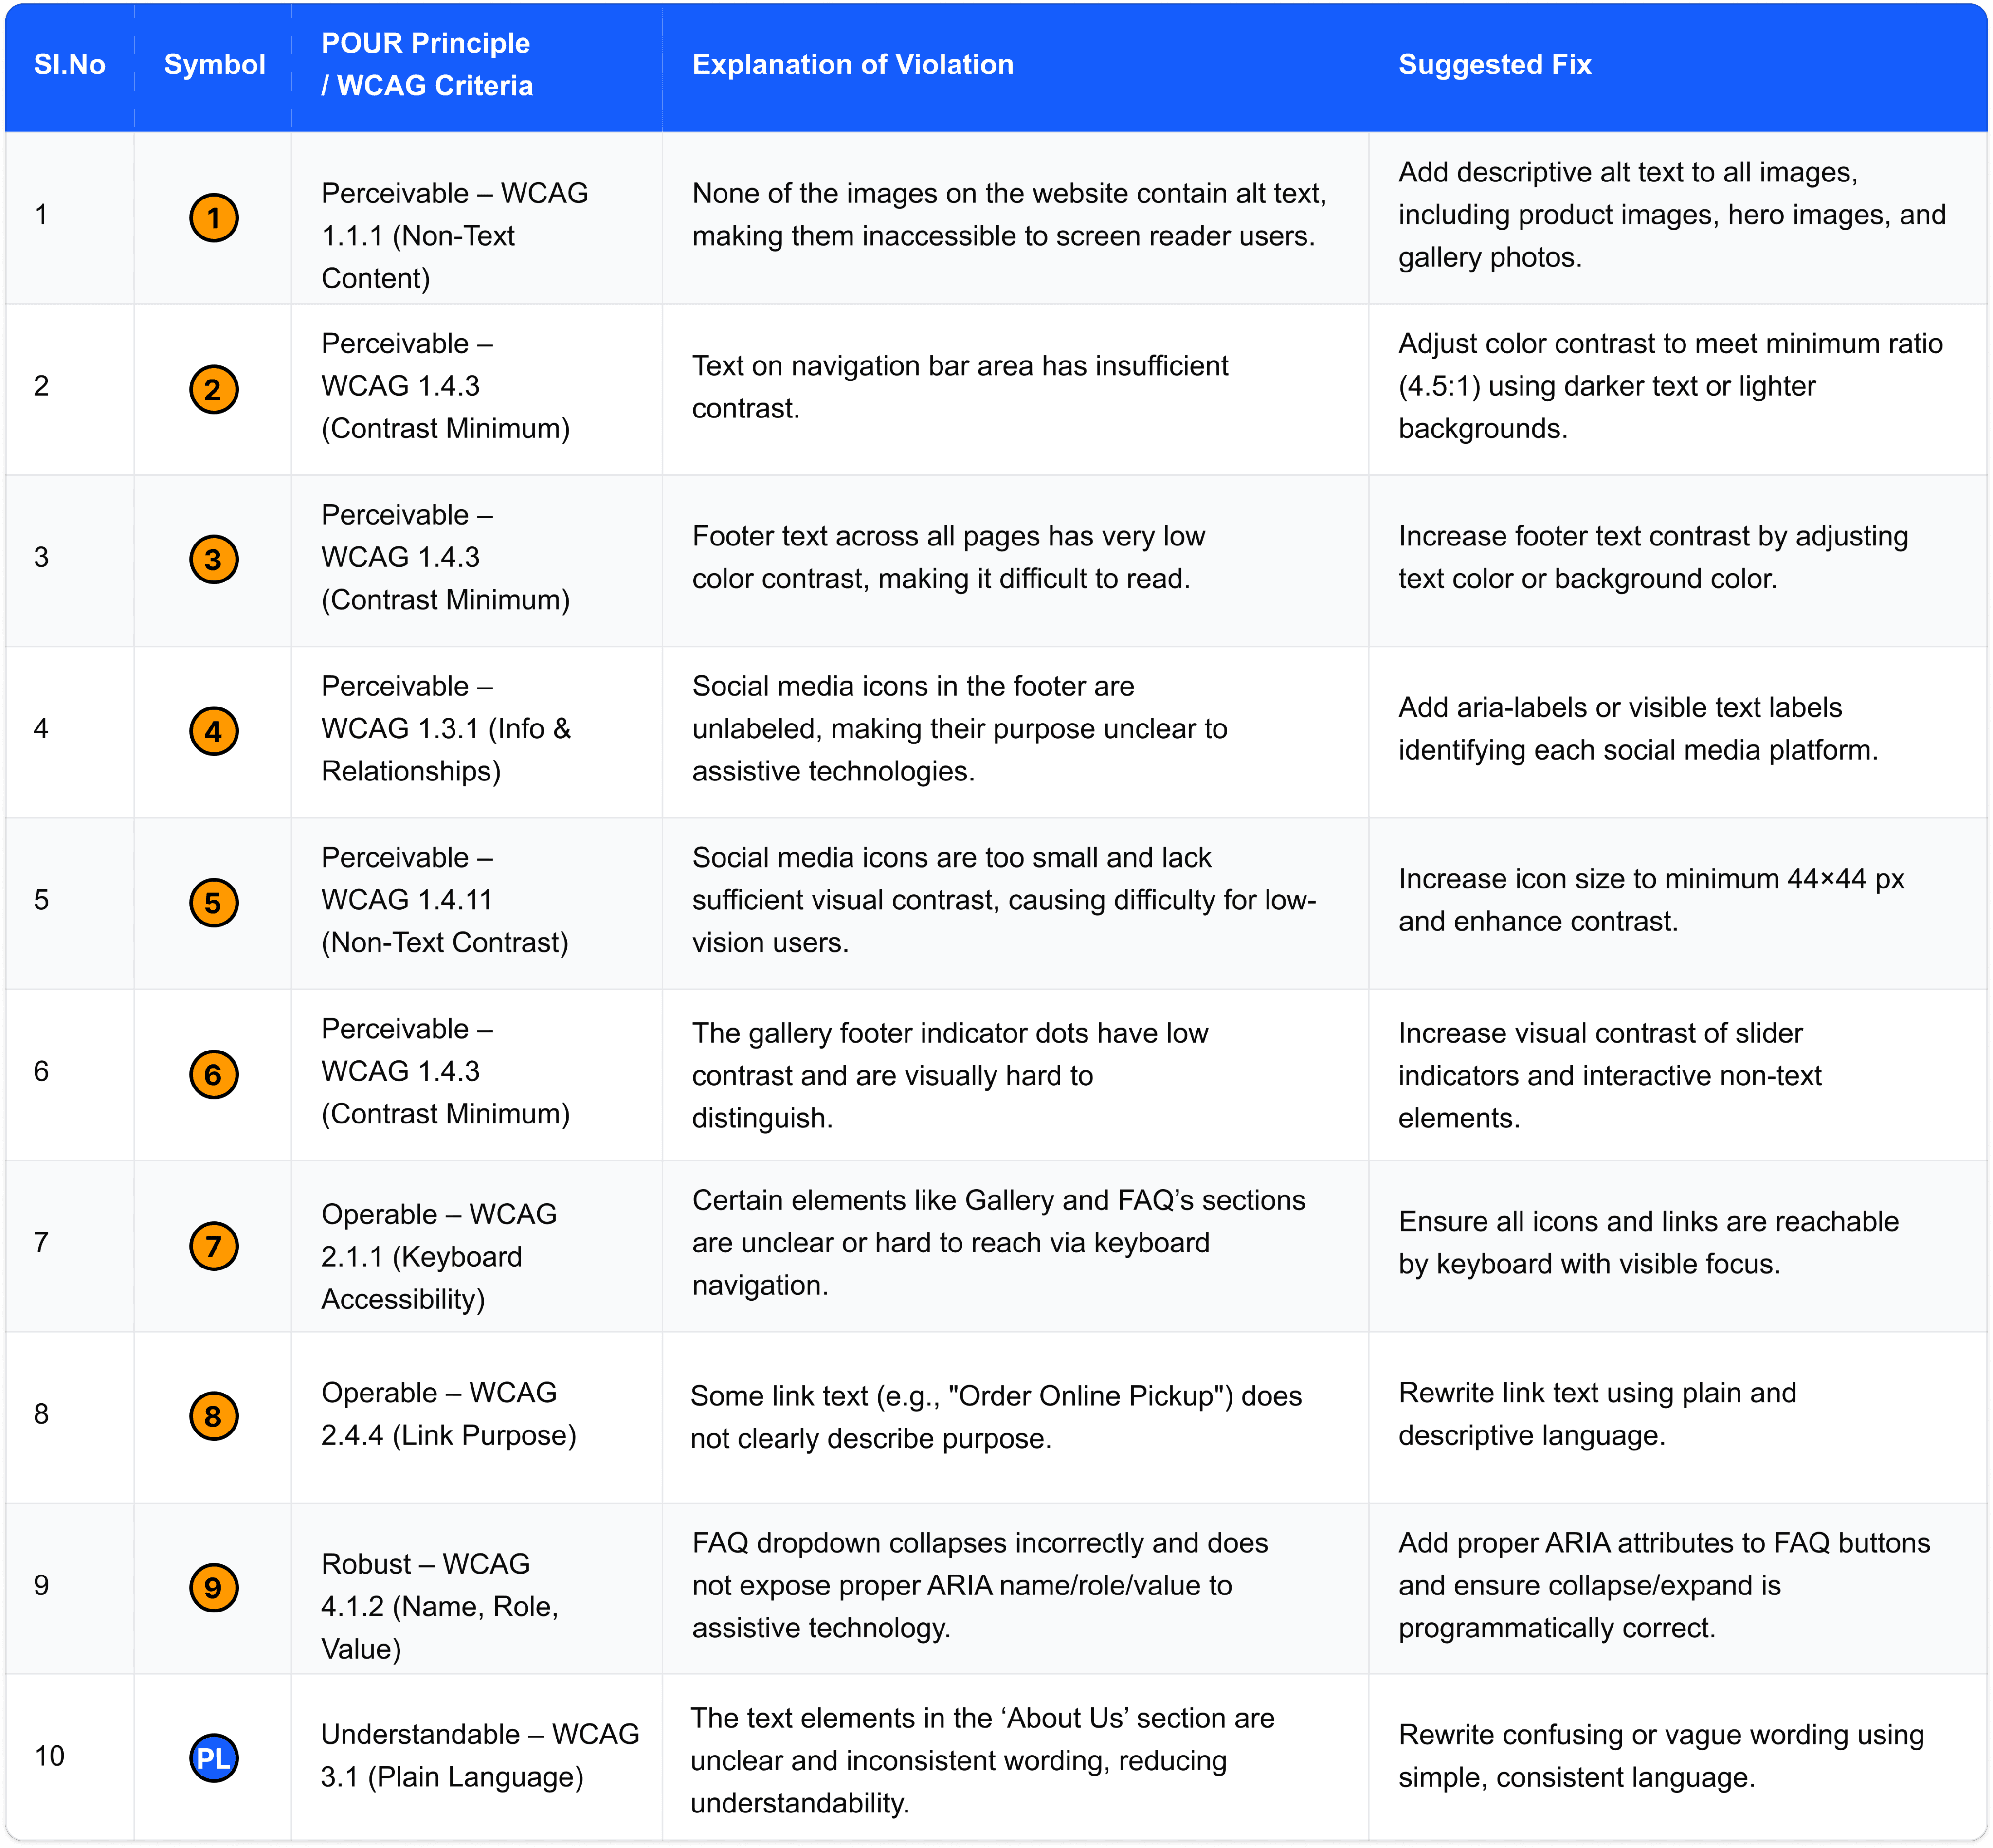Click the orange number 7 symbol badge
The height and width of the screenshot is (1848, 1993).
[213, 1246]
